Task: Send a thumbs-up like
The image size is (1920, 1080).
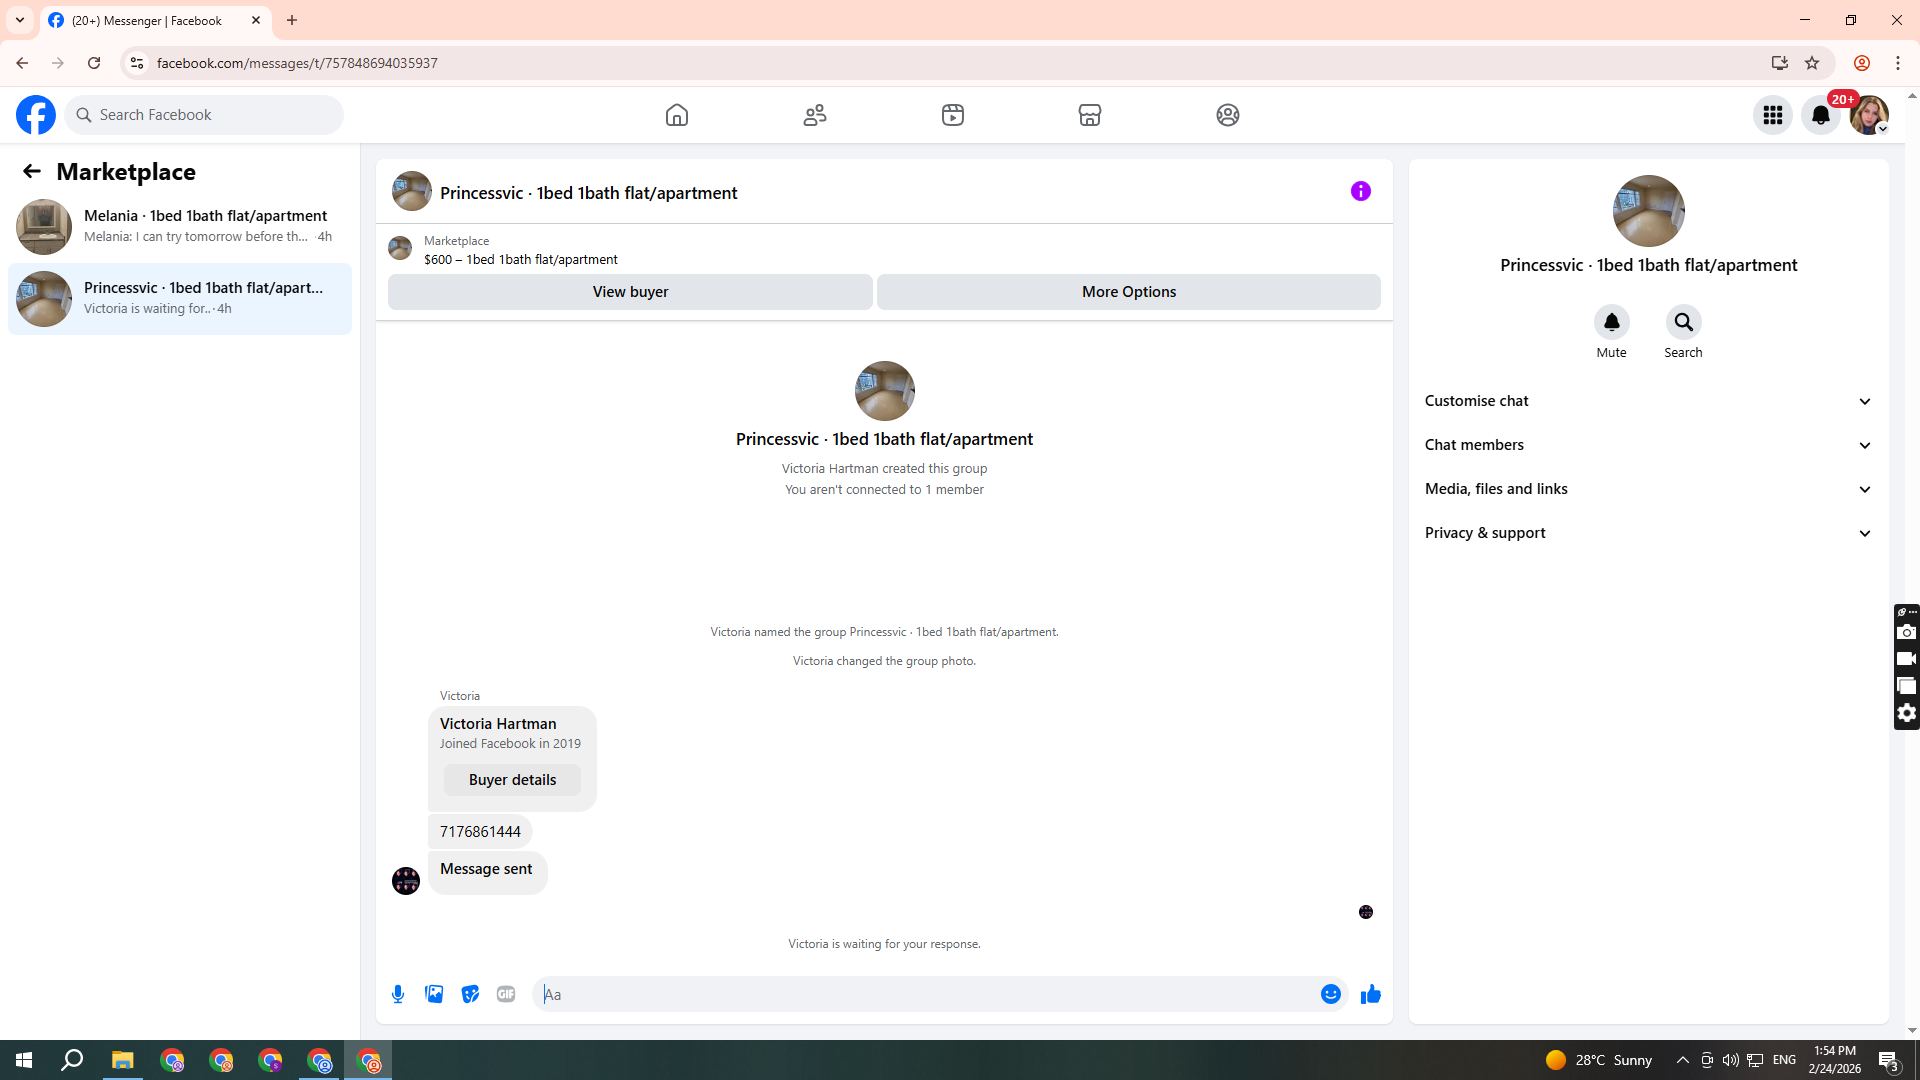Action: [1370, 994]
